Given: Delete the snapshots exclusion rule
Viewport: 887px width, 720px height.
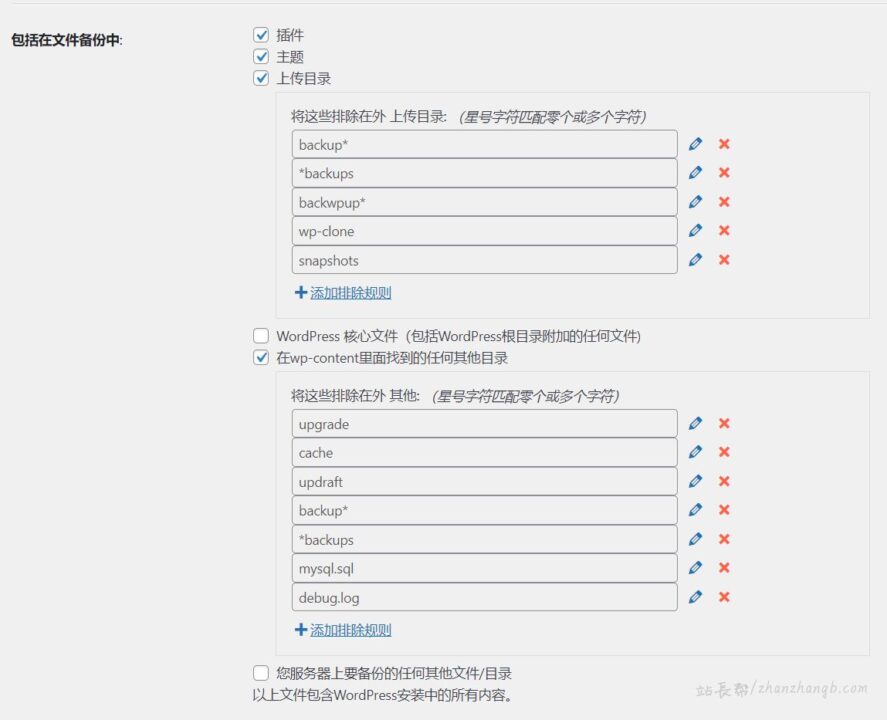Looking at the screenshot, I should pos(724,259).
